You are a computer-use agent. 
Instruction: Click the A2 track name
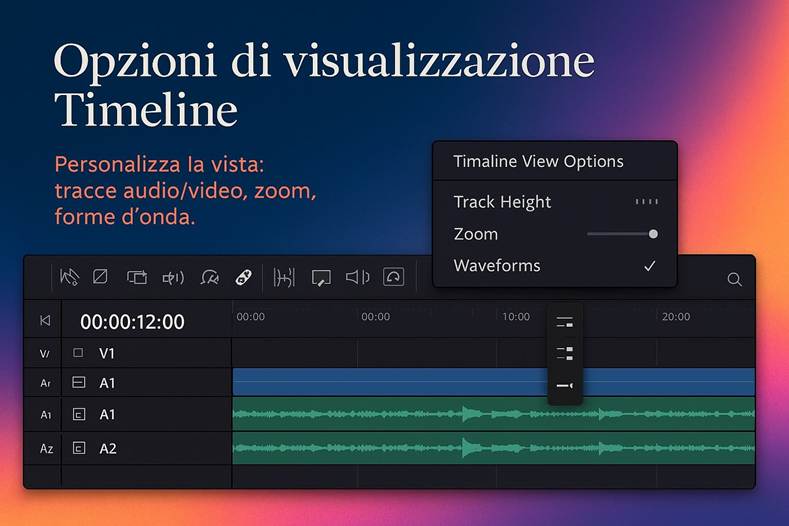(108, 448)
